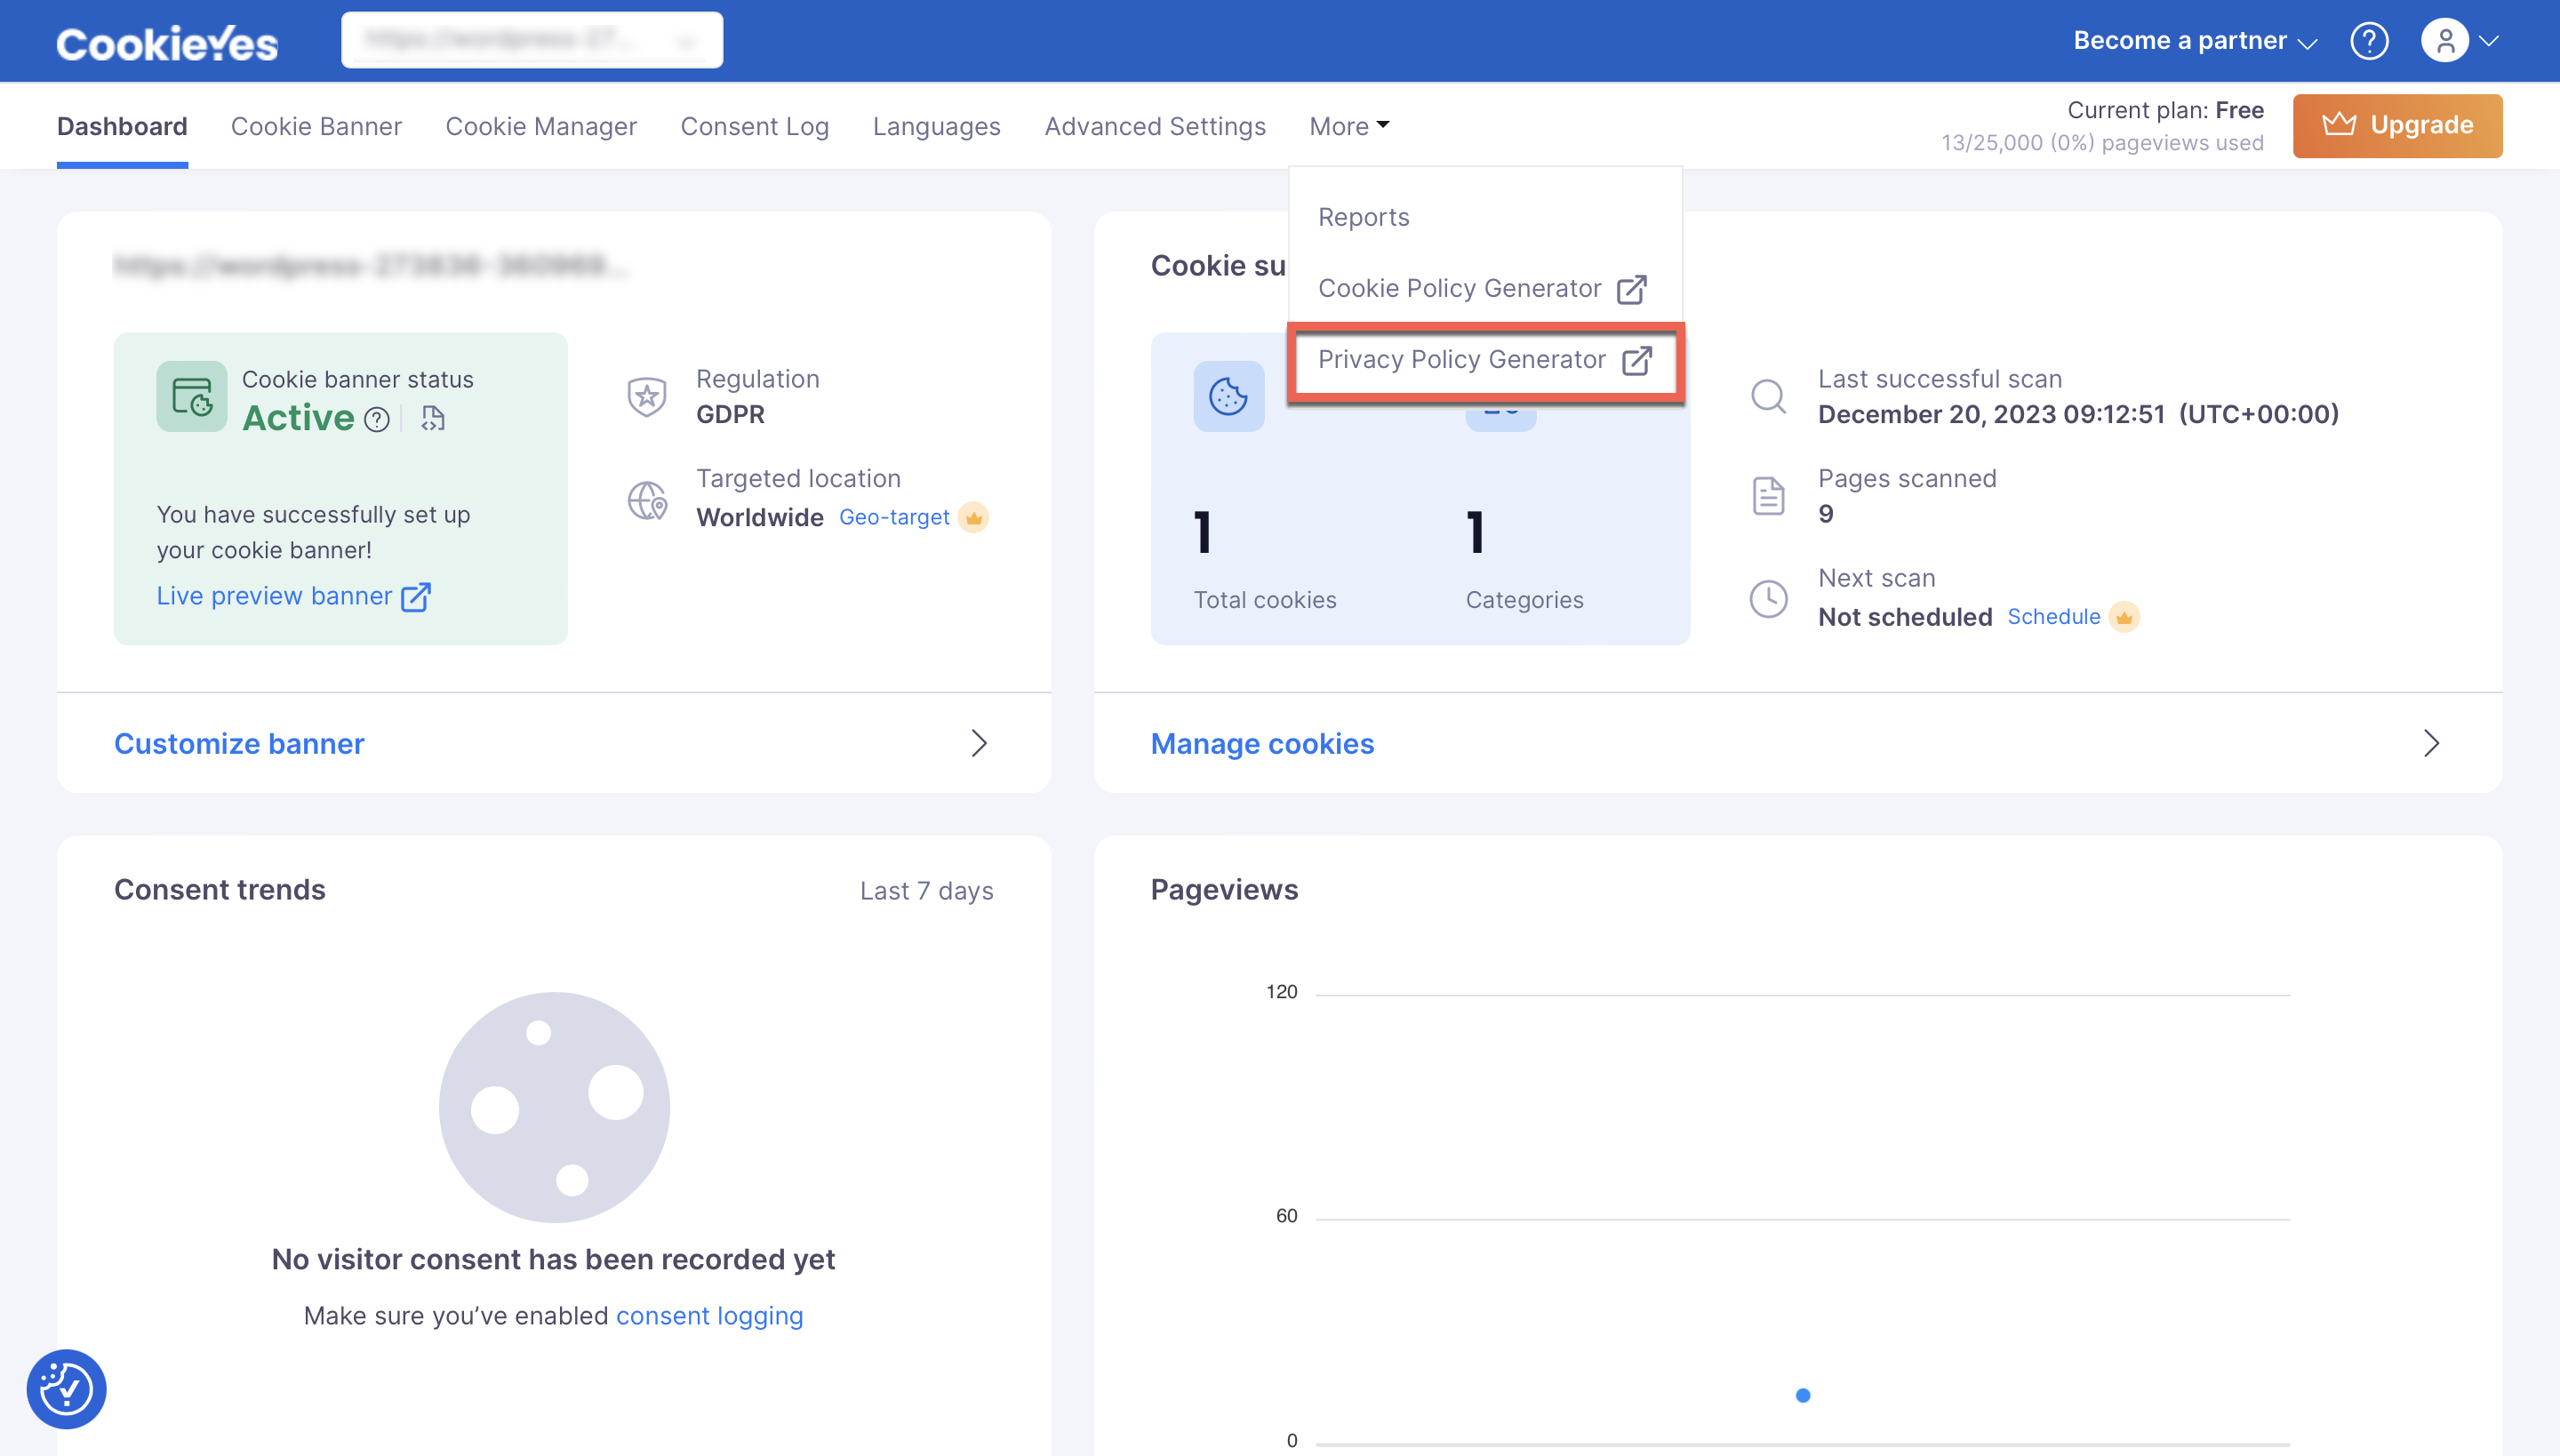Click the help icon next to Active
The height and width of the screenshot is (1456, 2560).
point(377,419)
